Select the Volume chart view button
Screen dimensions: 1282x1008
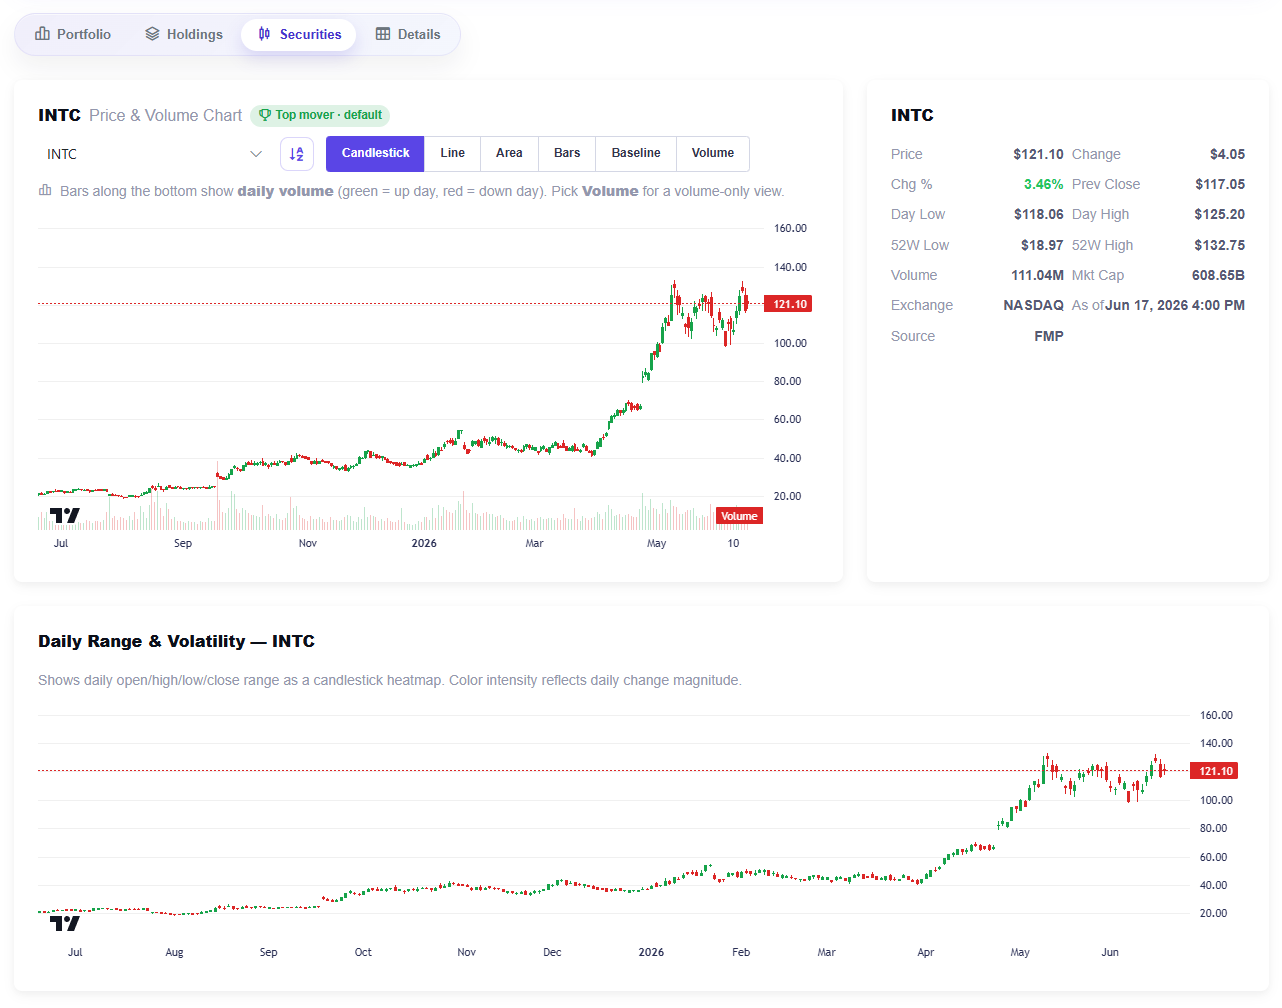713,154
